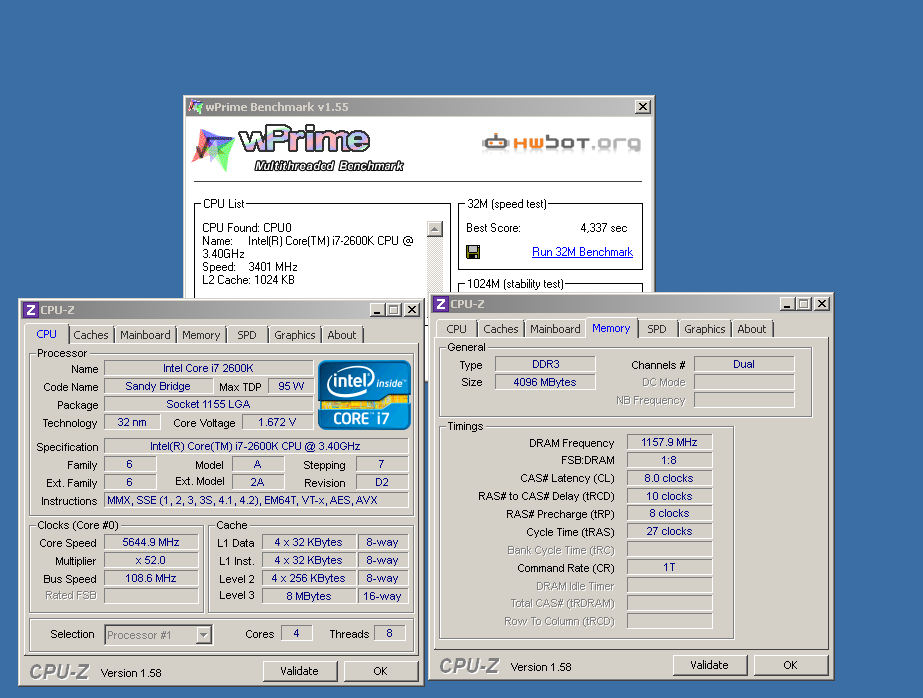Click the Cycle Time value 27 clocks
The height and width of the screenshot is (698, 923).
(670, 531)
